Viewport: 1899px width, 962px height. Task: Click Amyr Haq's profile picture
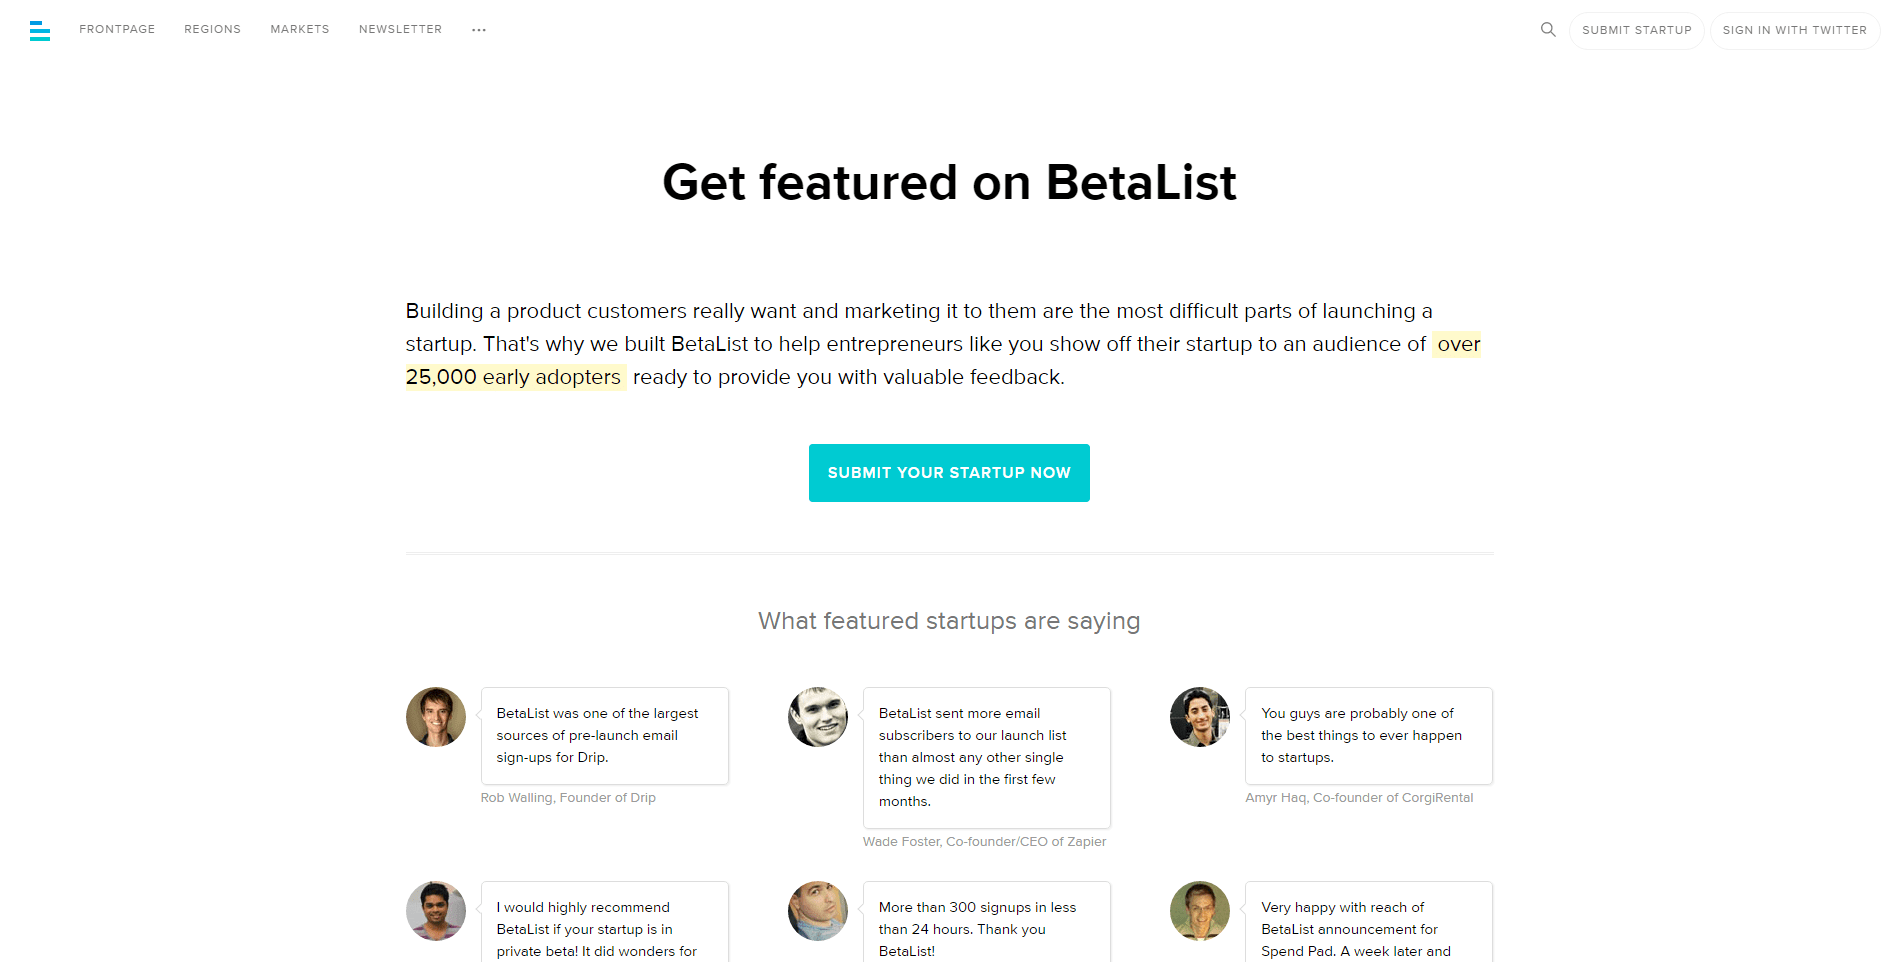1199,717
